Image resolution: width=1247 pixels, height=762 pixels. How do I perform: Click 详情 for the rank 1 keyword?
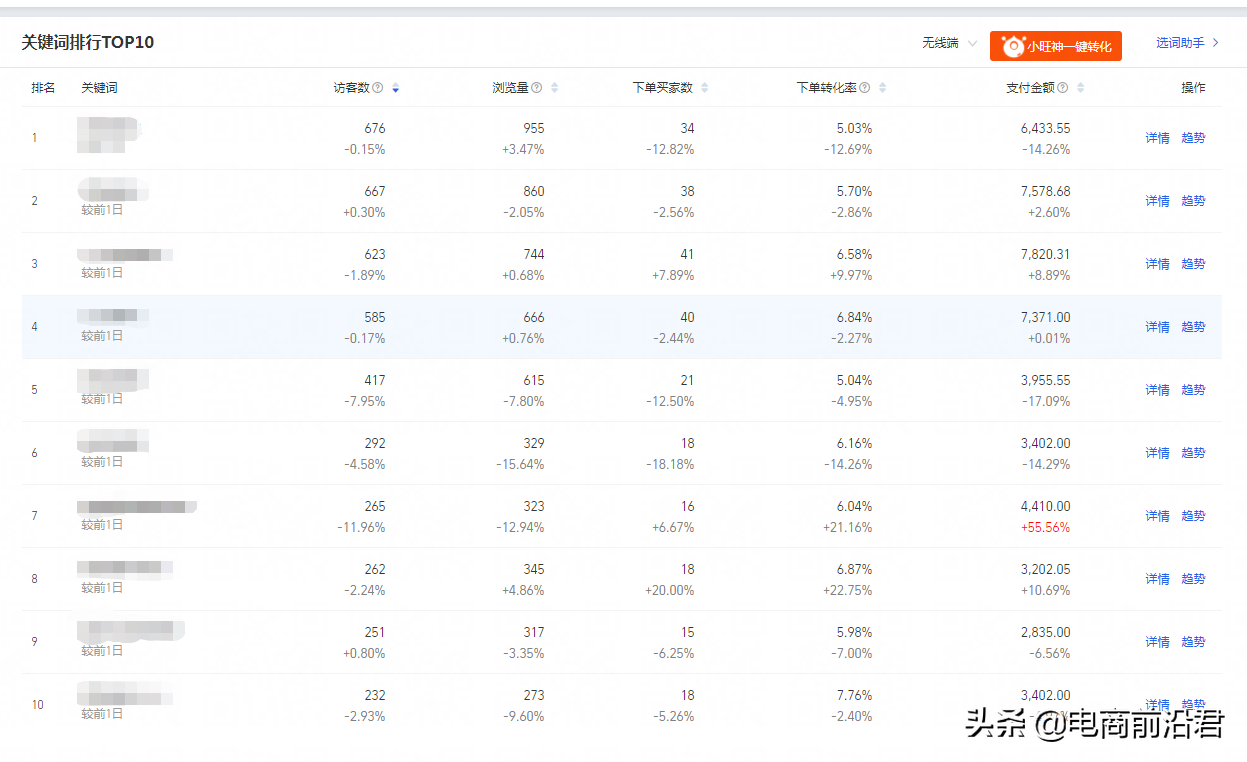coord(1156,137)
